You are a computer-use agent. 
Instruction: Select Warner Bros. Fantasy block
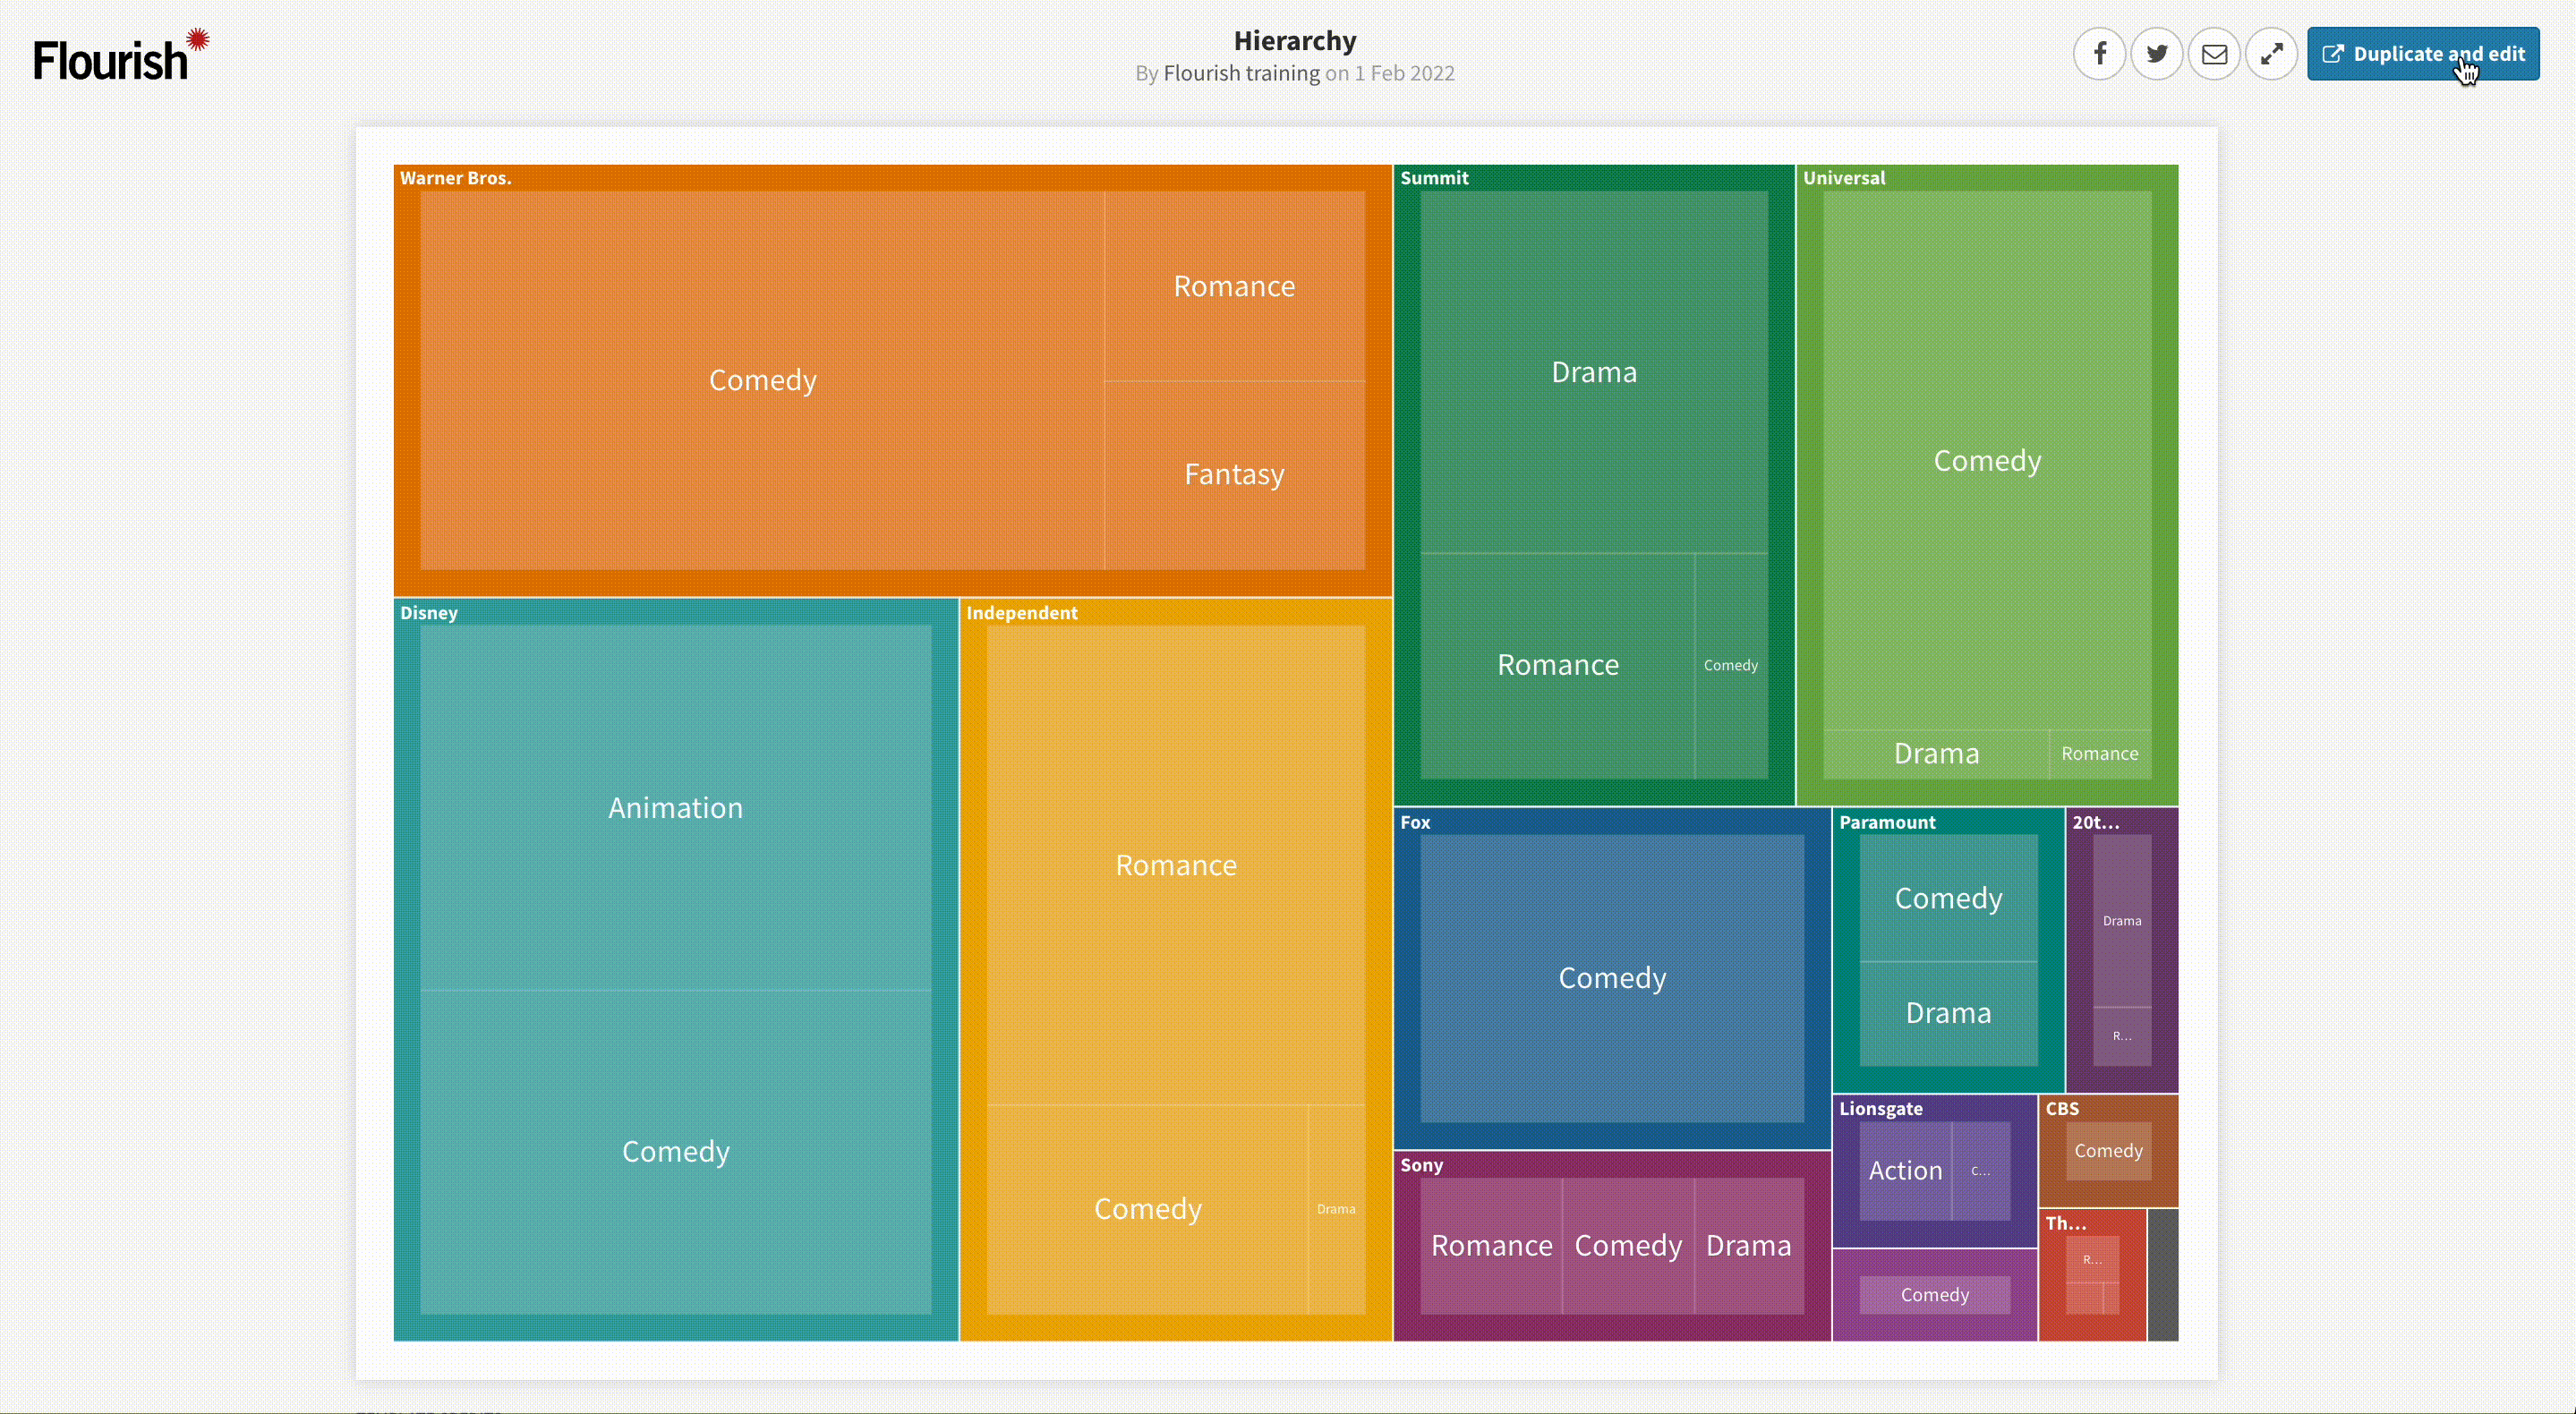click(x=1234, y=475)
